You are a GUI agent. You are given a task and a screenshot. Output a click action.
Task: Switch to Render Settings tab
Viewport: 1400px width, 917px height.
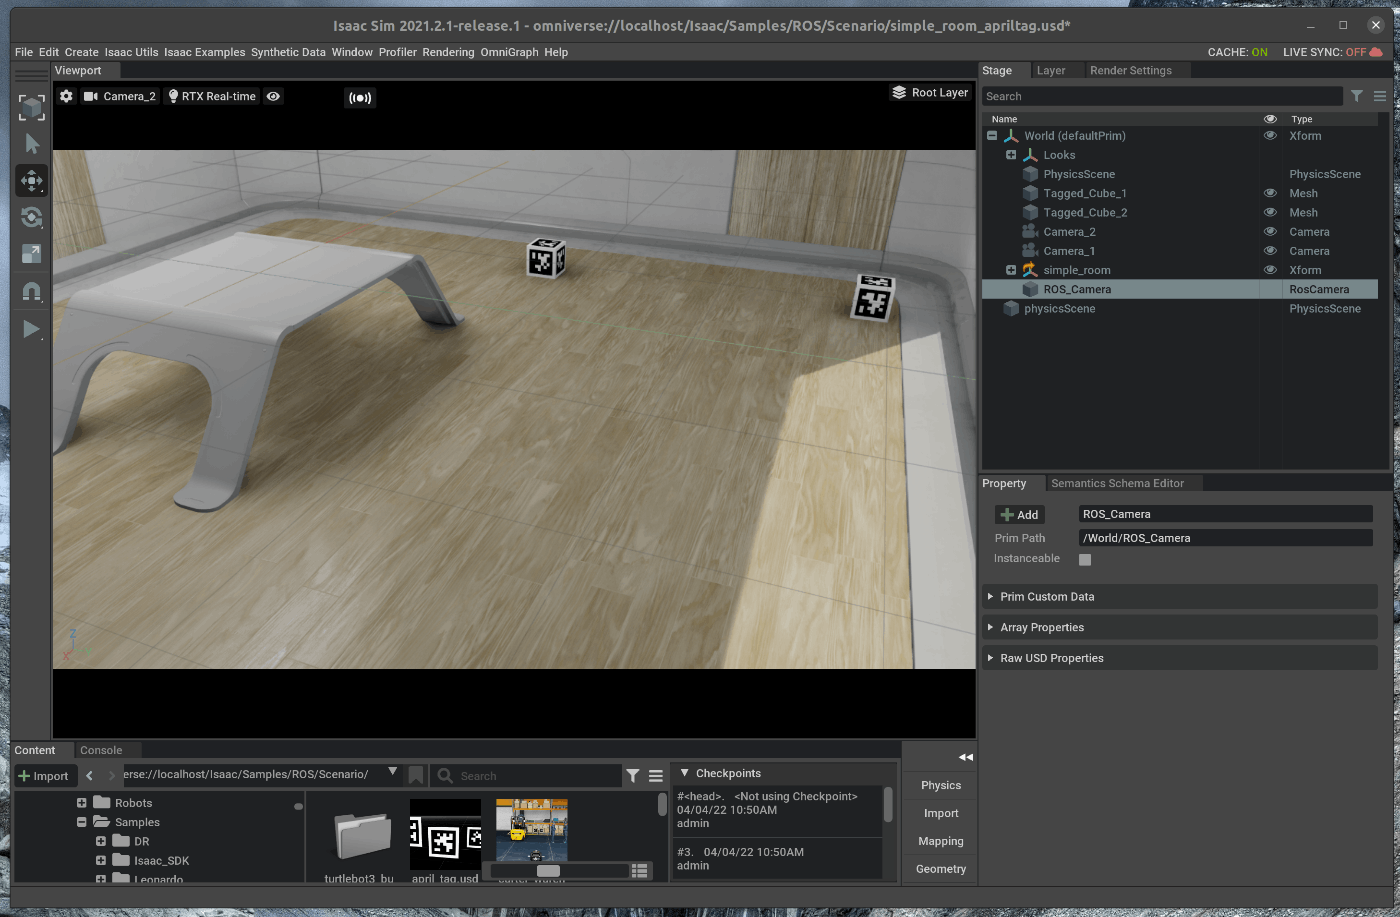pos(1131,70)
